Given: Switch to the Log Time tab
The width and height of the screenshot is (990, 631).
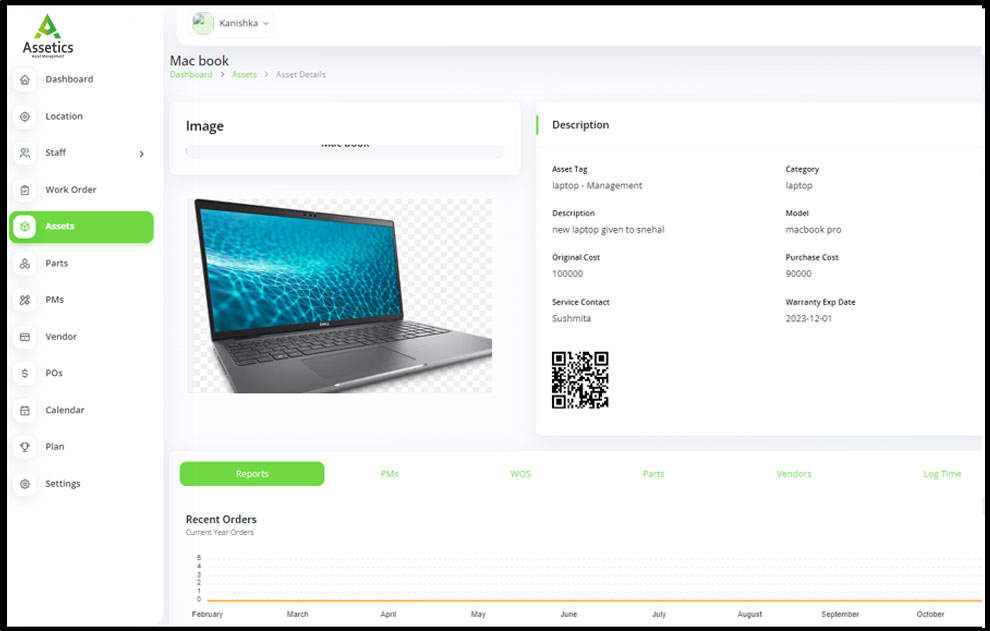Looking at the screenshot, I should [x=942, y=474].
